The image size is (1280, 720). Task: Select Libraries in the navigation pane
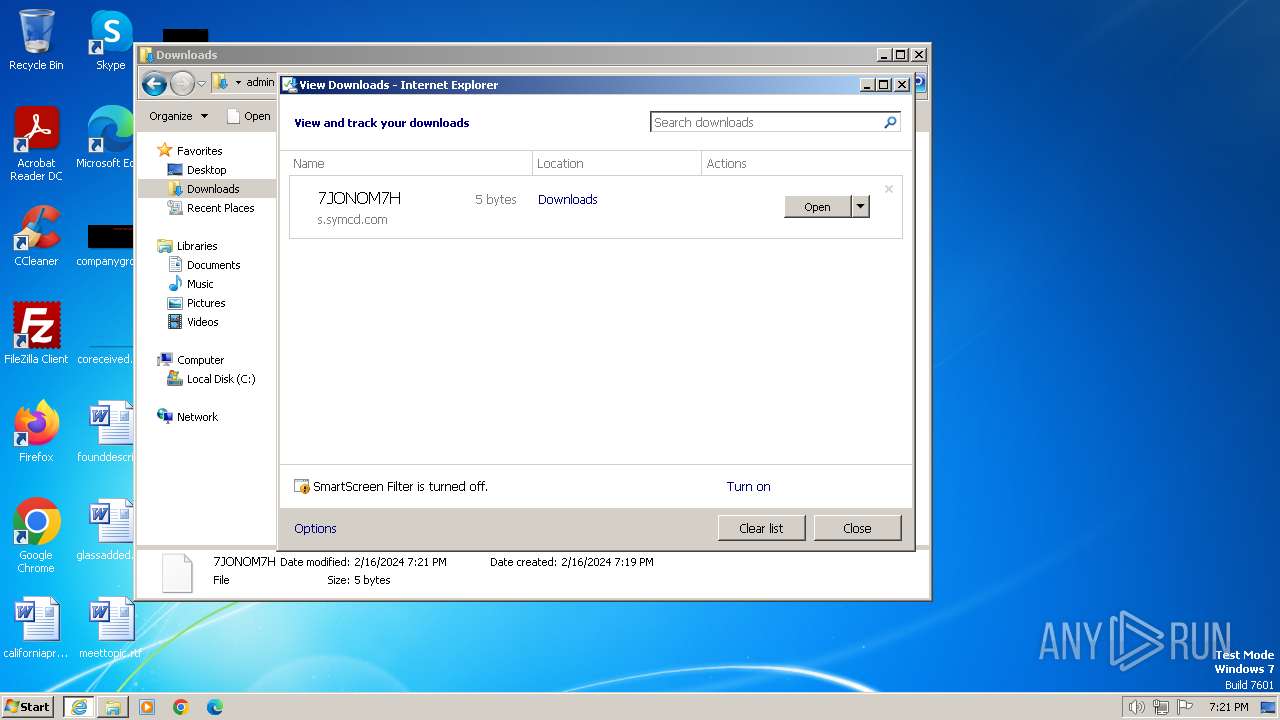coord(197,246)
